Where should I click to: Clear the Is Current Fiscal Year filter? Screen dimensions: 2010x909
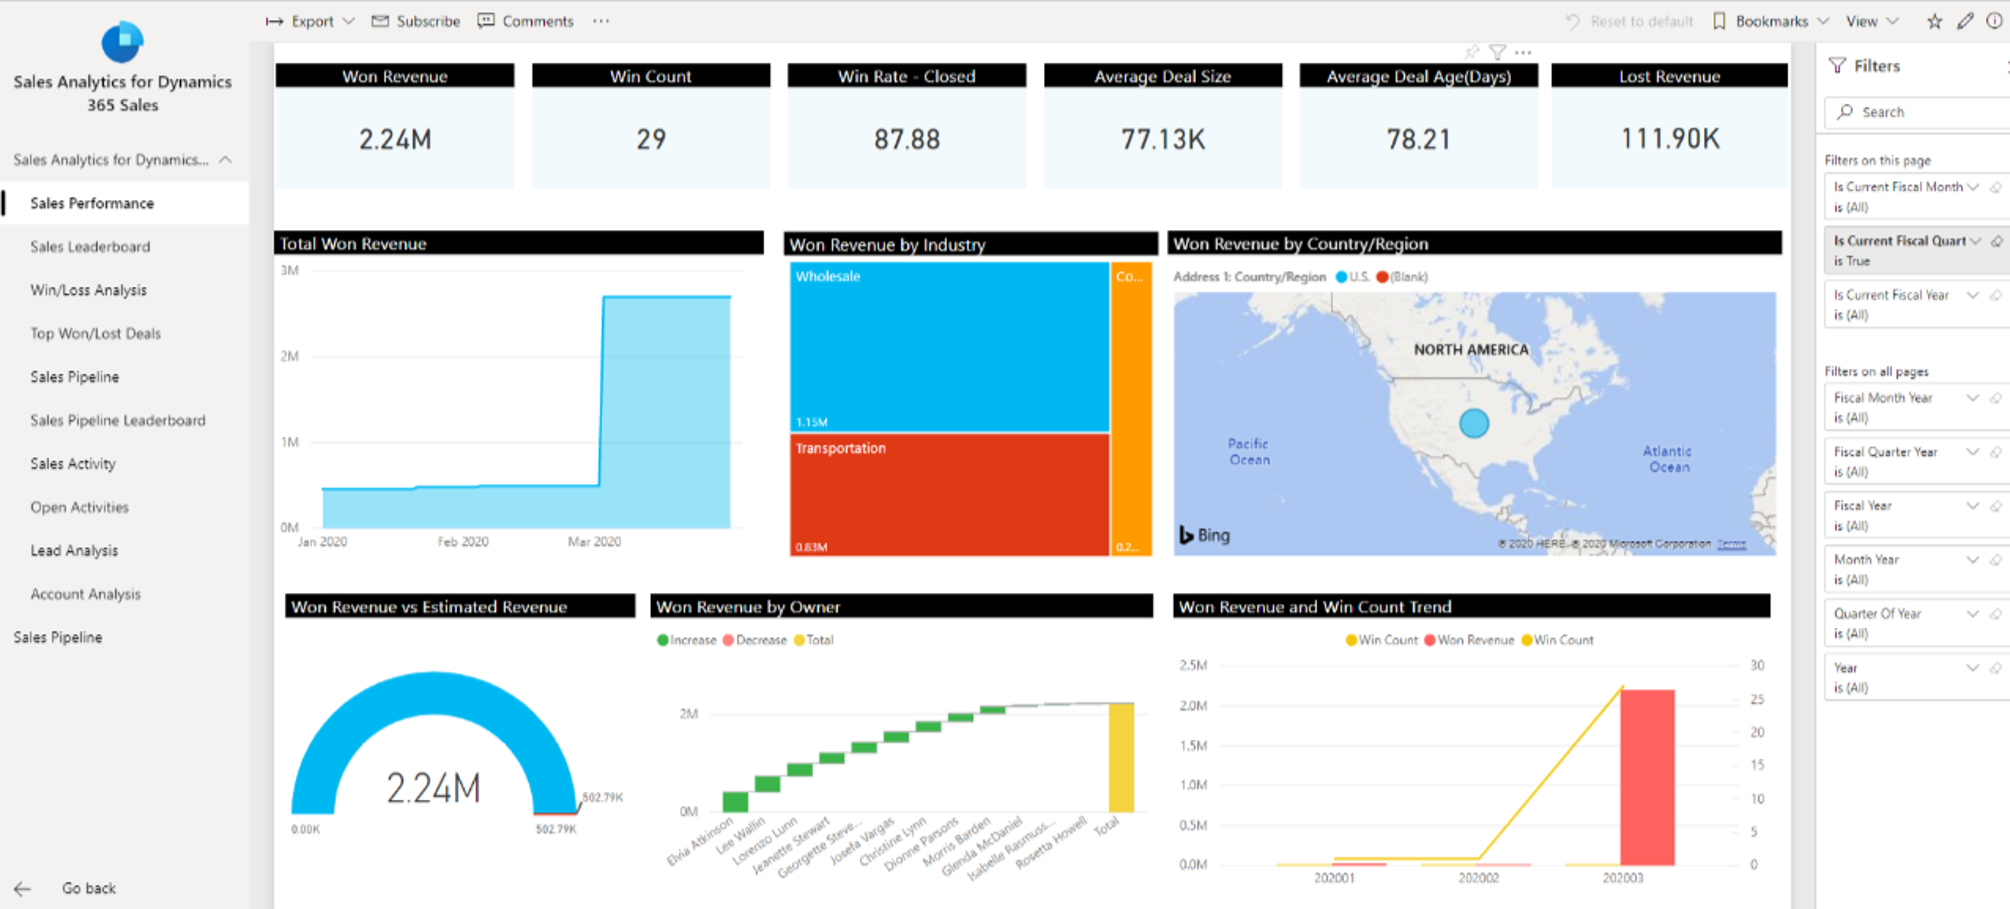[1997, 295]
